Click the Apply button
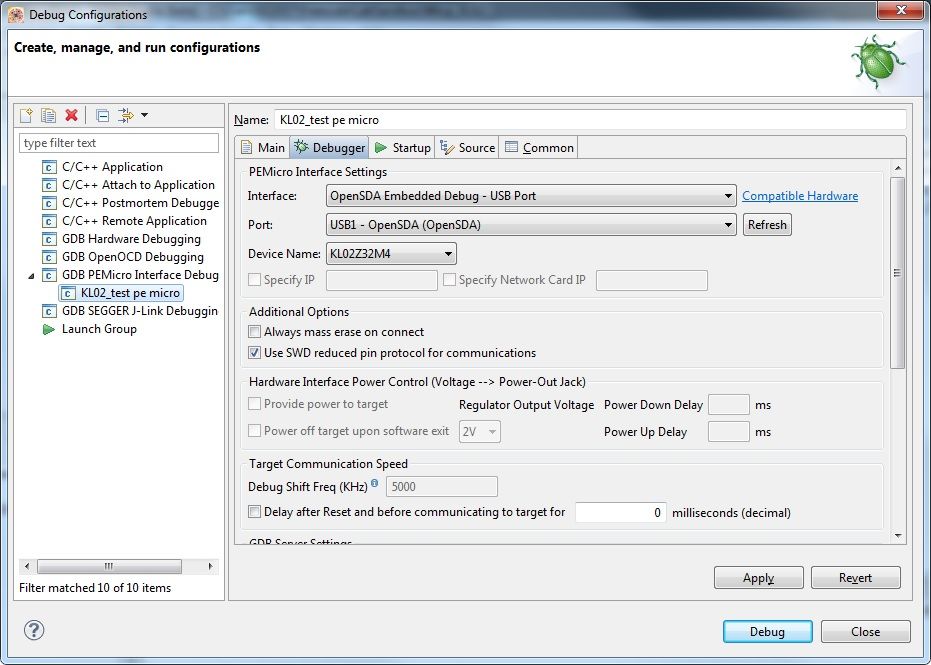Screen dimensions: 931x665 (x=758, y=578)
